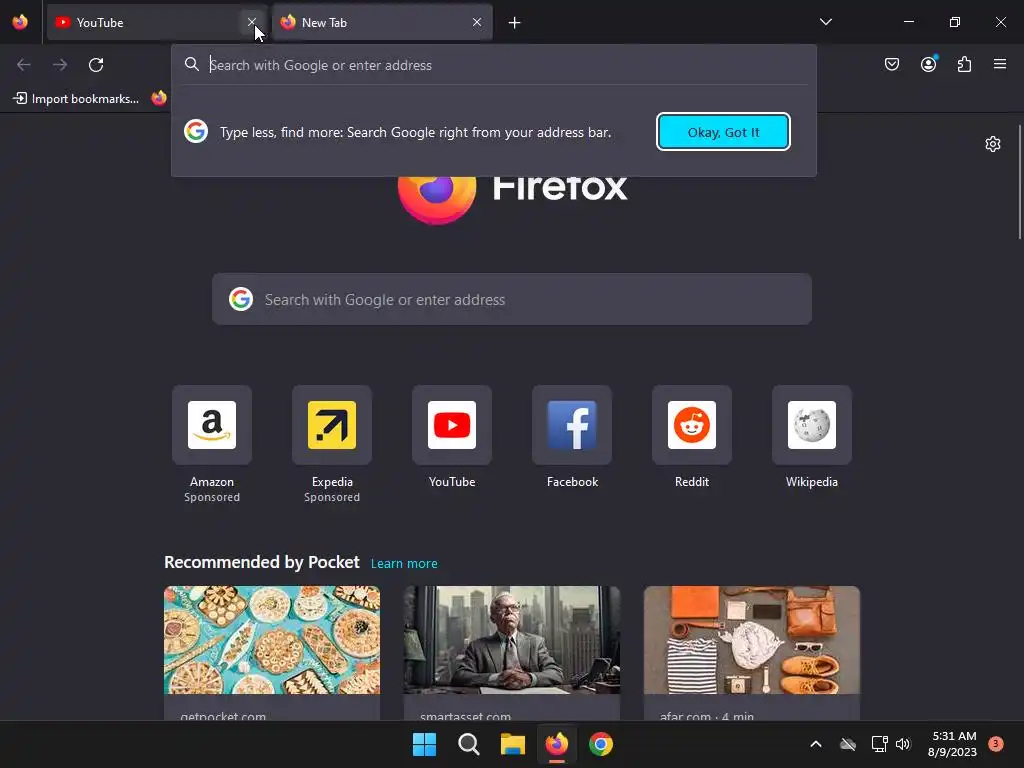Click the page vertical scrollbar
This screenshot has width=1024, height=768.
pyautogui.click(x=1019, y=183)
